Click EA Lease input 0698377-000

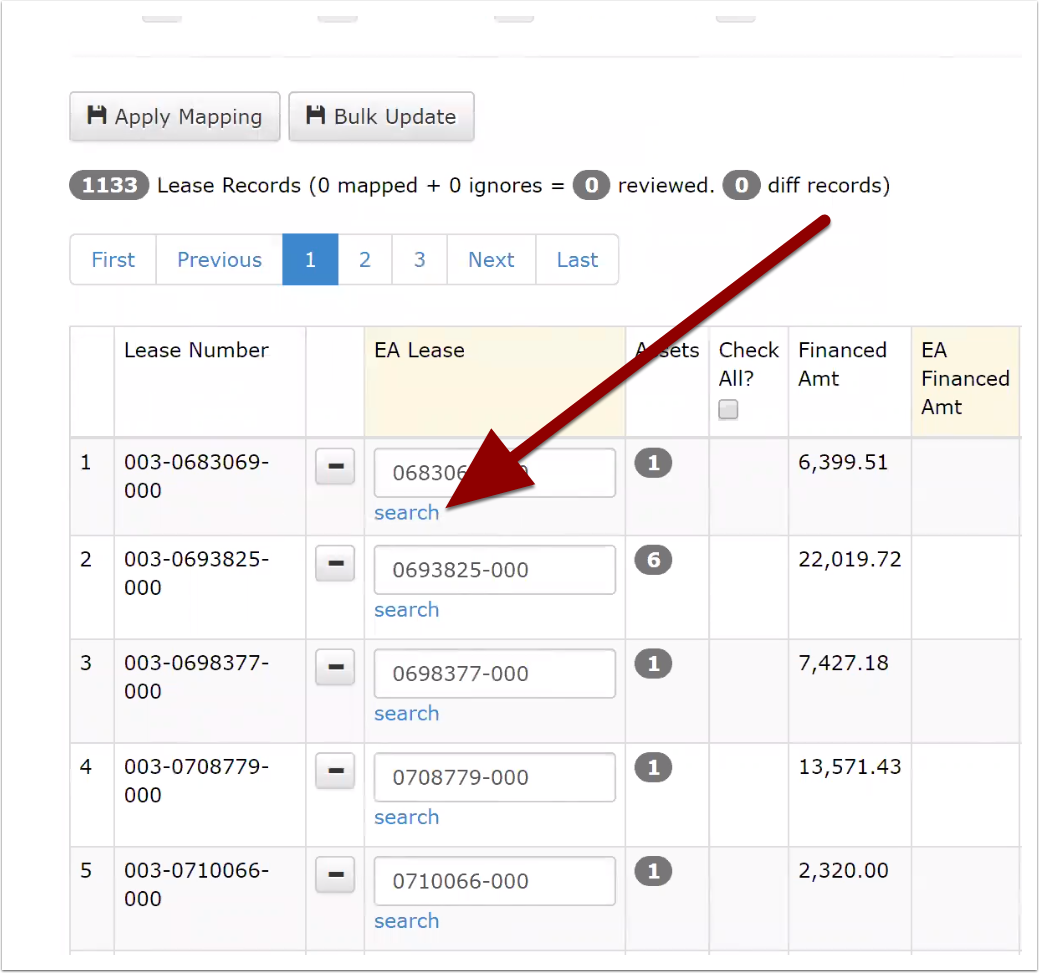pyautogui.click(x=494, y=673)
